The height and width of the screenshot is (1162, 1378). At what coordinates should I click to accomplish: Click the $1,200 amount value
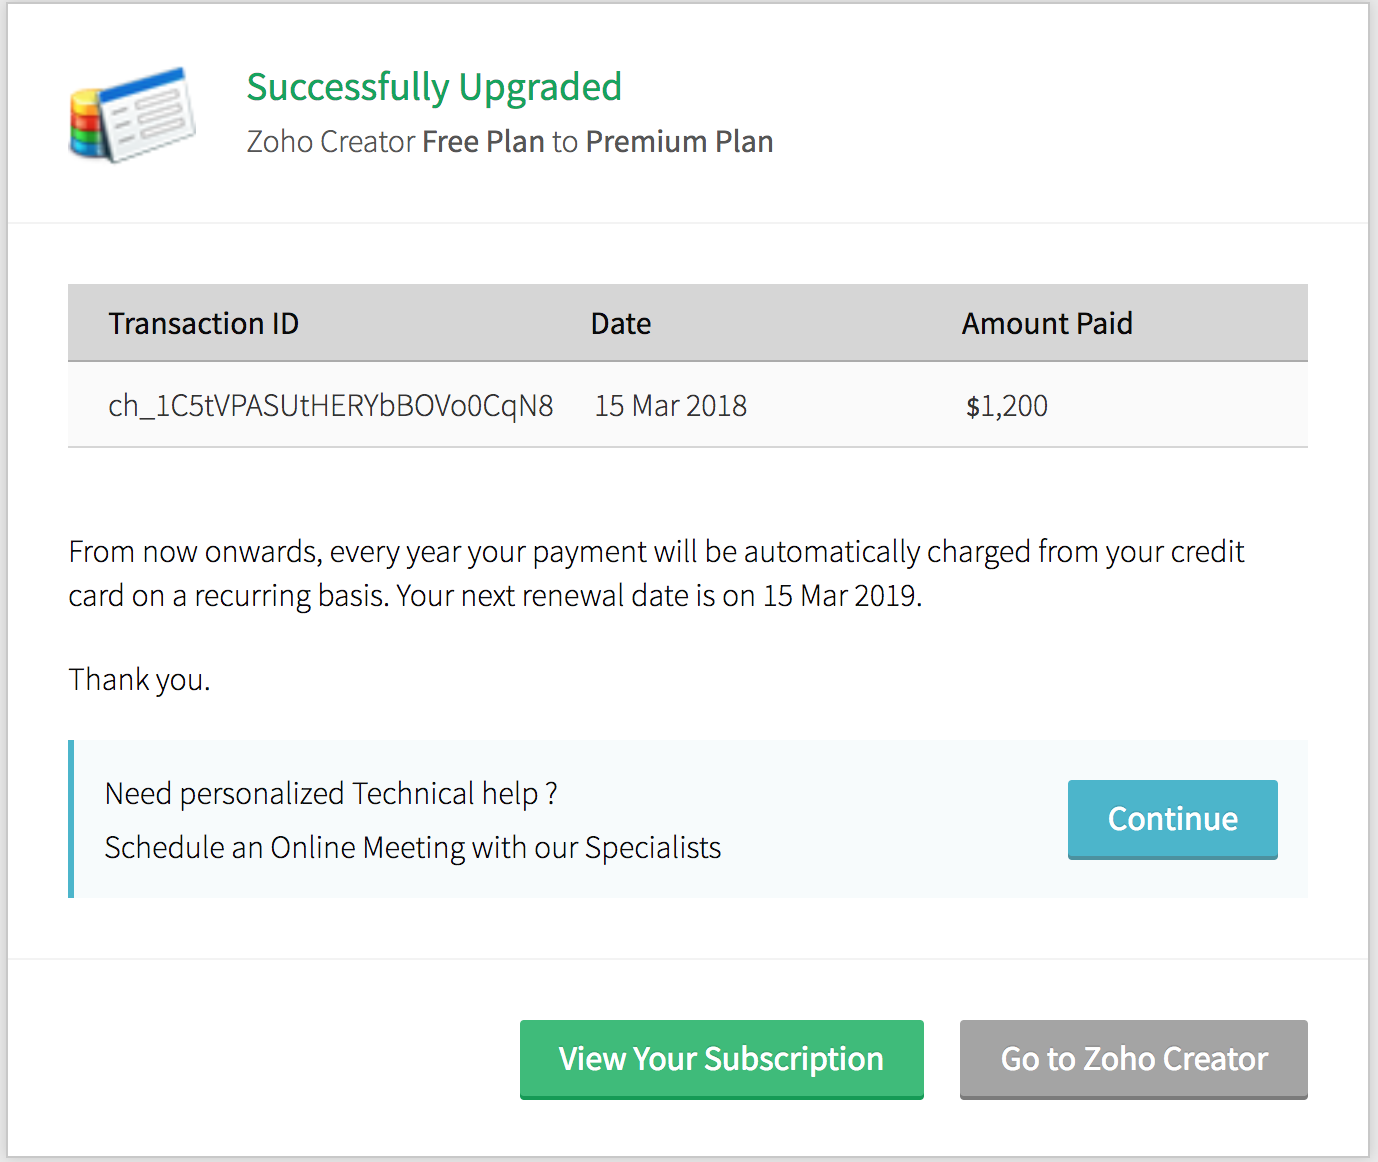(1006, 406)
